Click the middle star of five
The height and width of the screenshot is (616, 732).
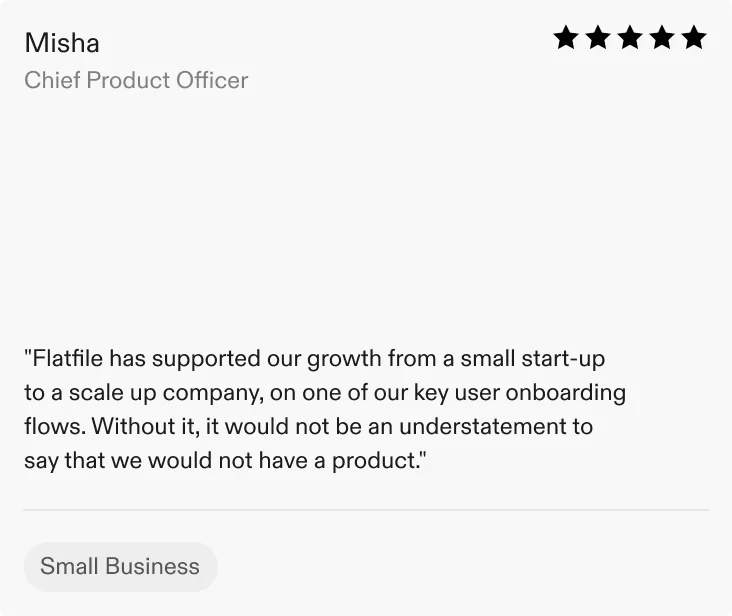[x=630, y=39]
